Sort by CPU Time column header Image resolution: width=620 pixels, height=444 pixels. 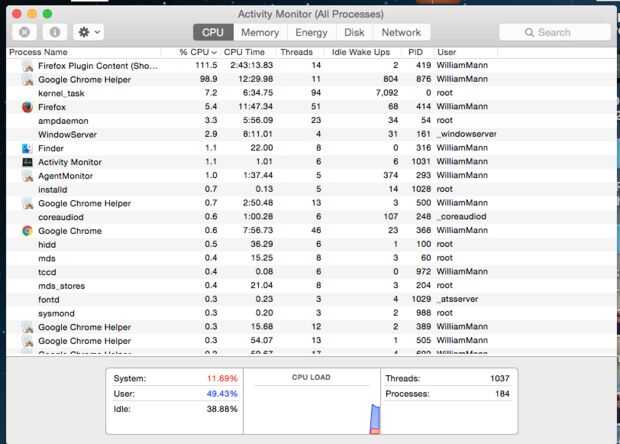pyautogui.click(x=244, y=52)
